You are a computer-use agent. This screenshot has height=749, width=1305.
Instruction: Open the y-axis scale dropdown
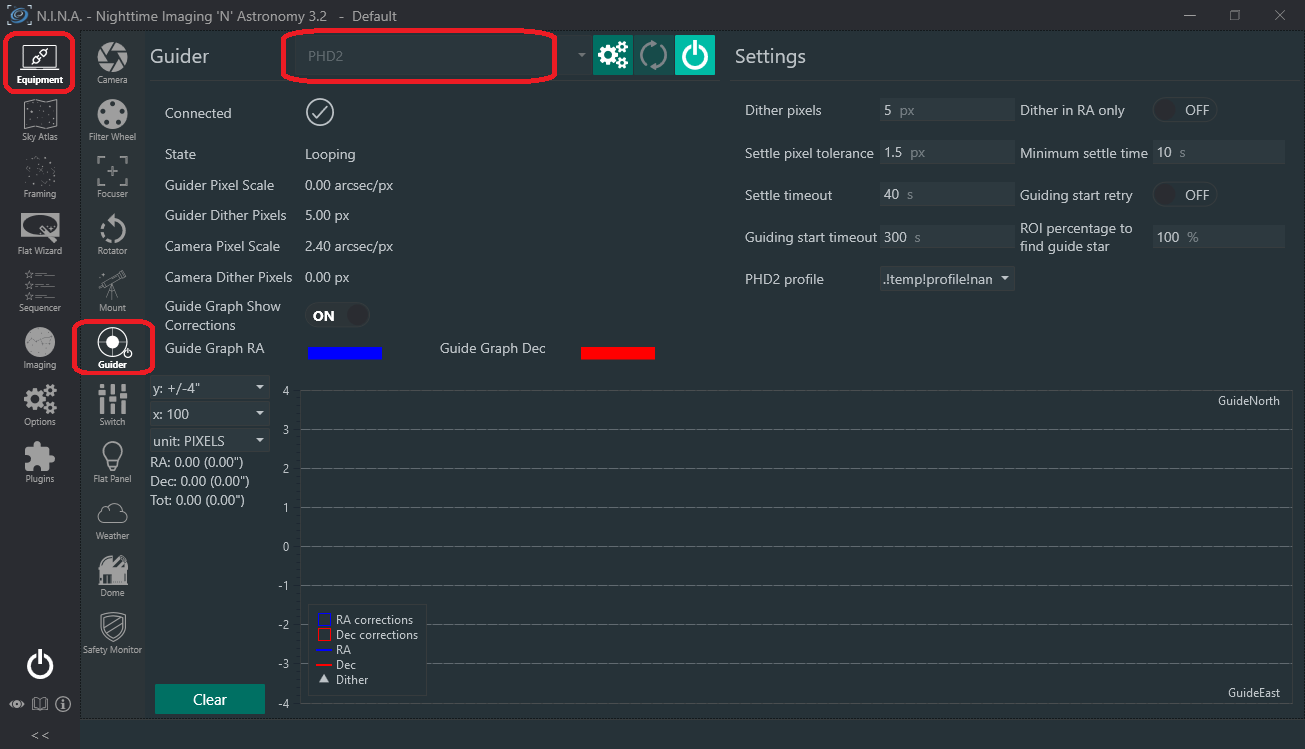point(209,387)
